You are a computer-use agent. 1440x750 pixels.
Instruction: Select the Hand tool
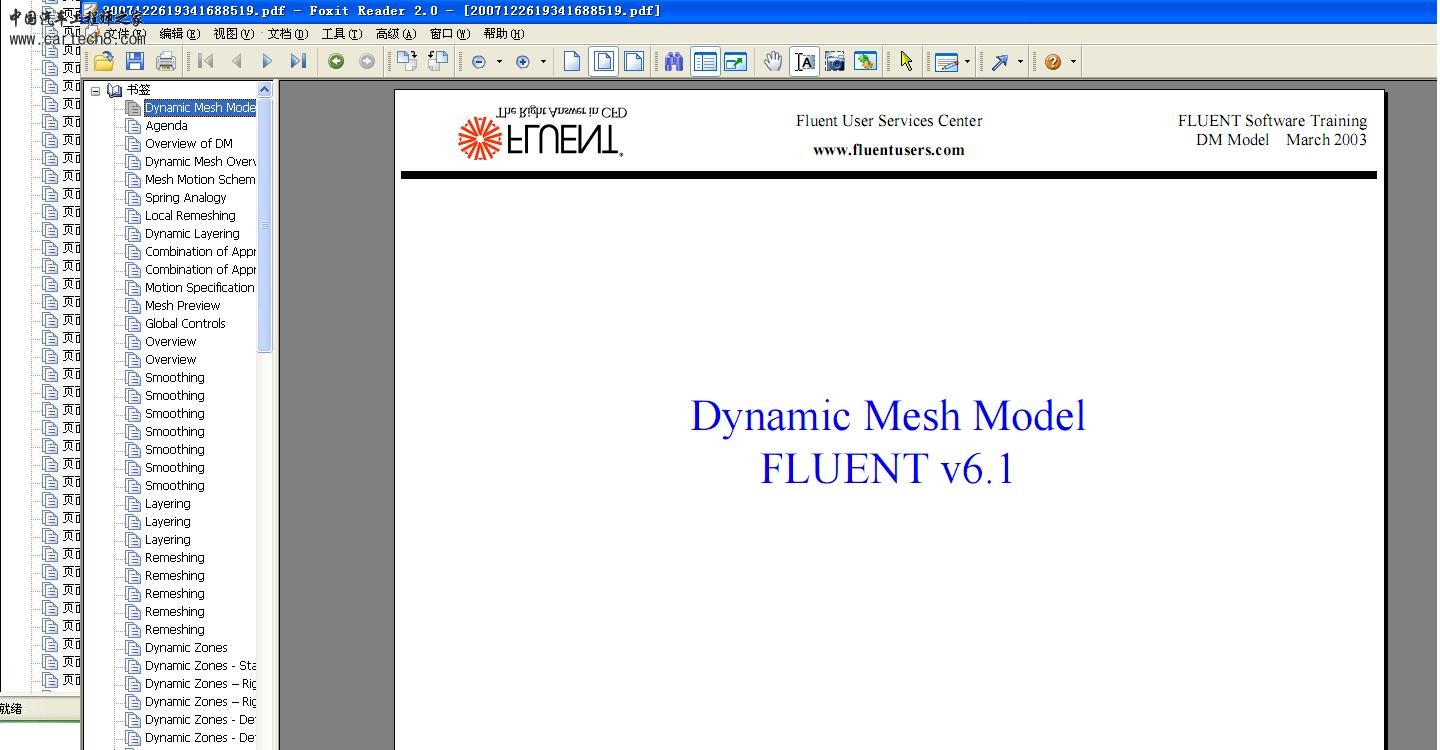(x=773, y=62)
